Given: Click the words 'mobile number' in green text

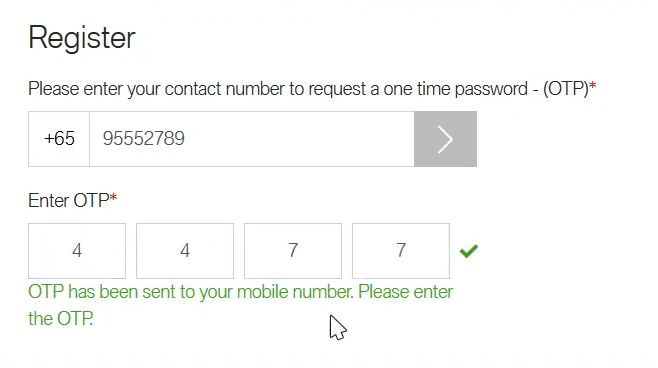Looking at the screenshot, I should coord(295,292).
